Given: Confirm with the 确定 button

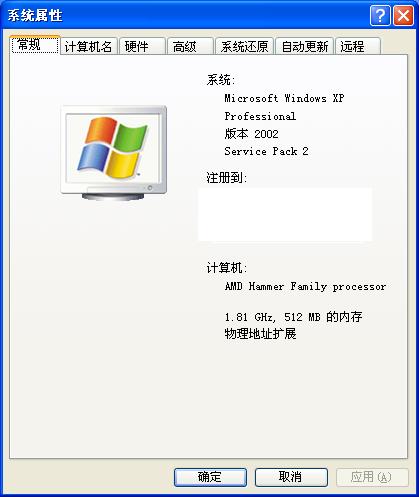Looking at the screenshot, I should click(x=210, y=477).
